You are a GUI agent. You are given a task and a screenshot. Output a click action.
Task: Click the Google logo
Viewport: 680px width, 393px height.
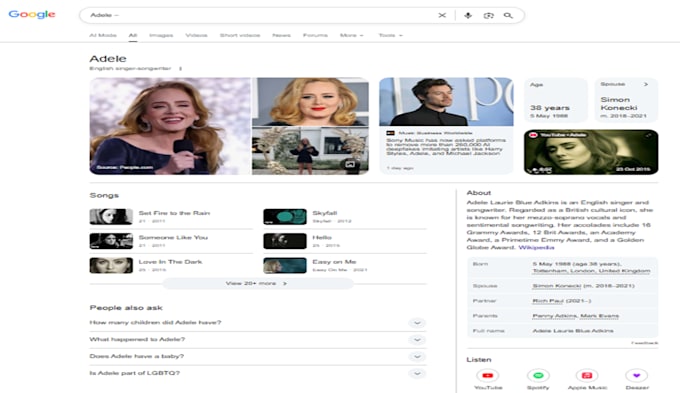click(32, 14)
